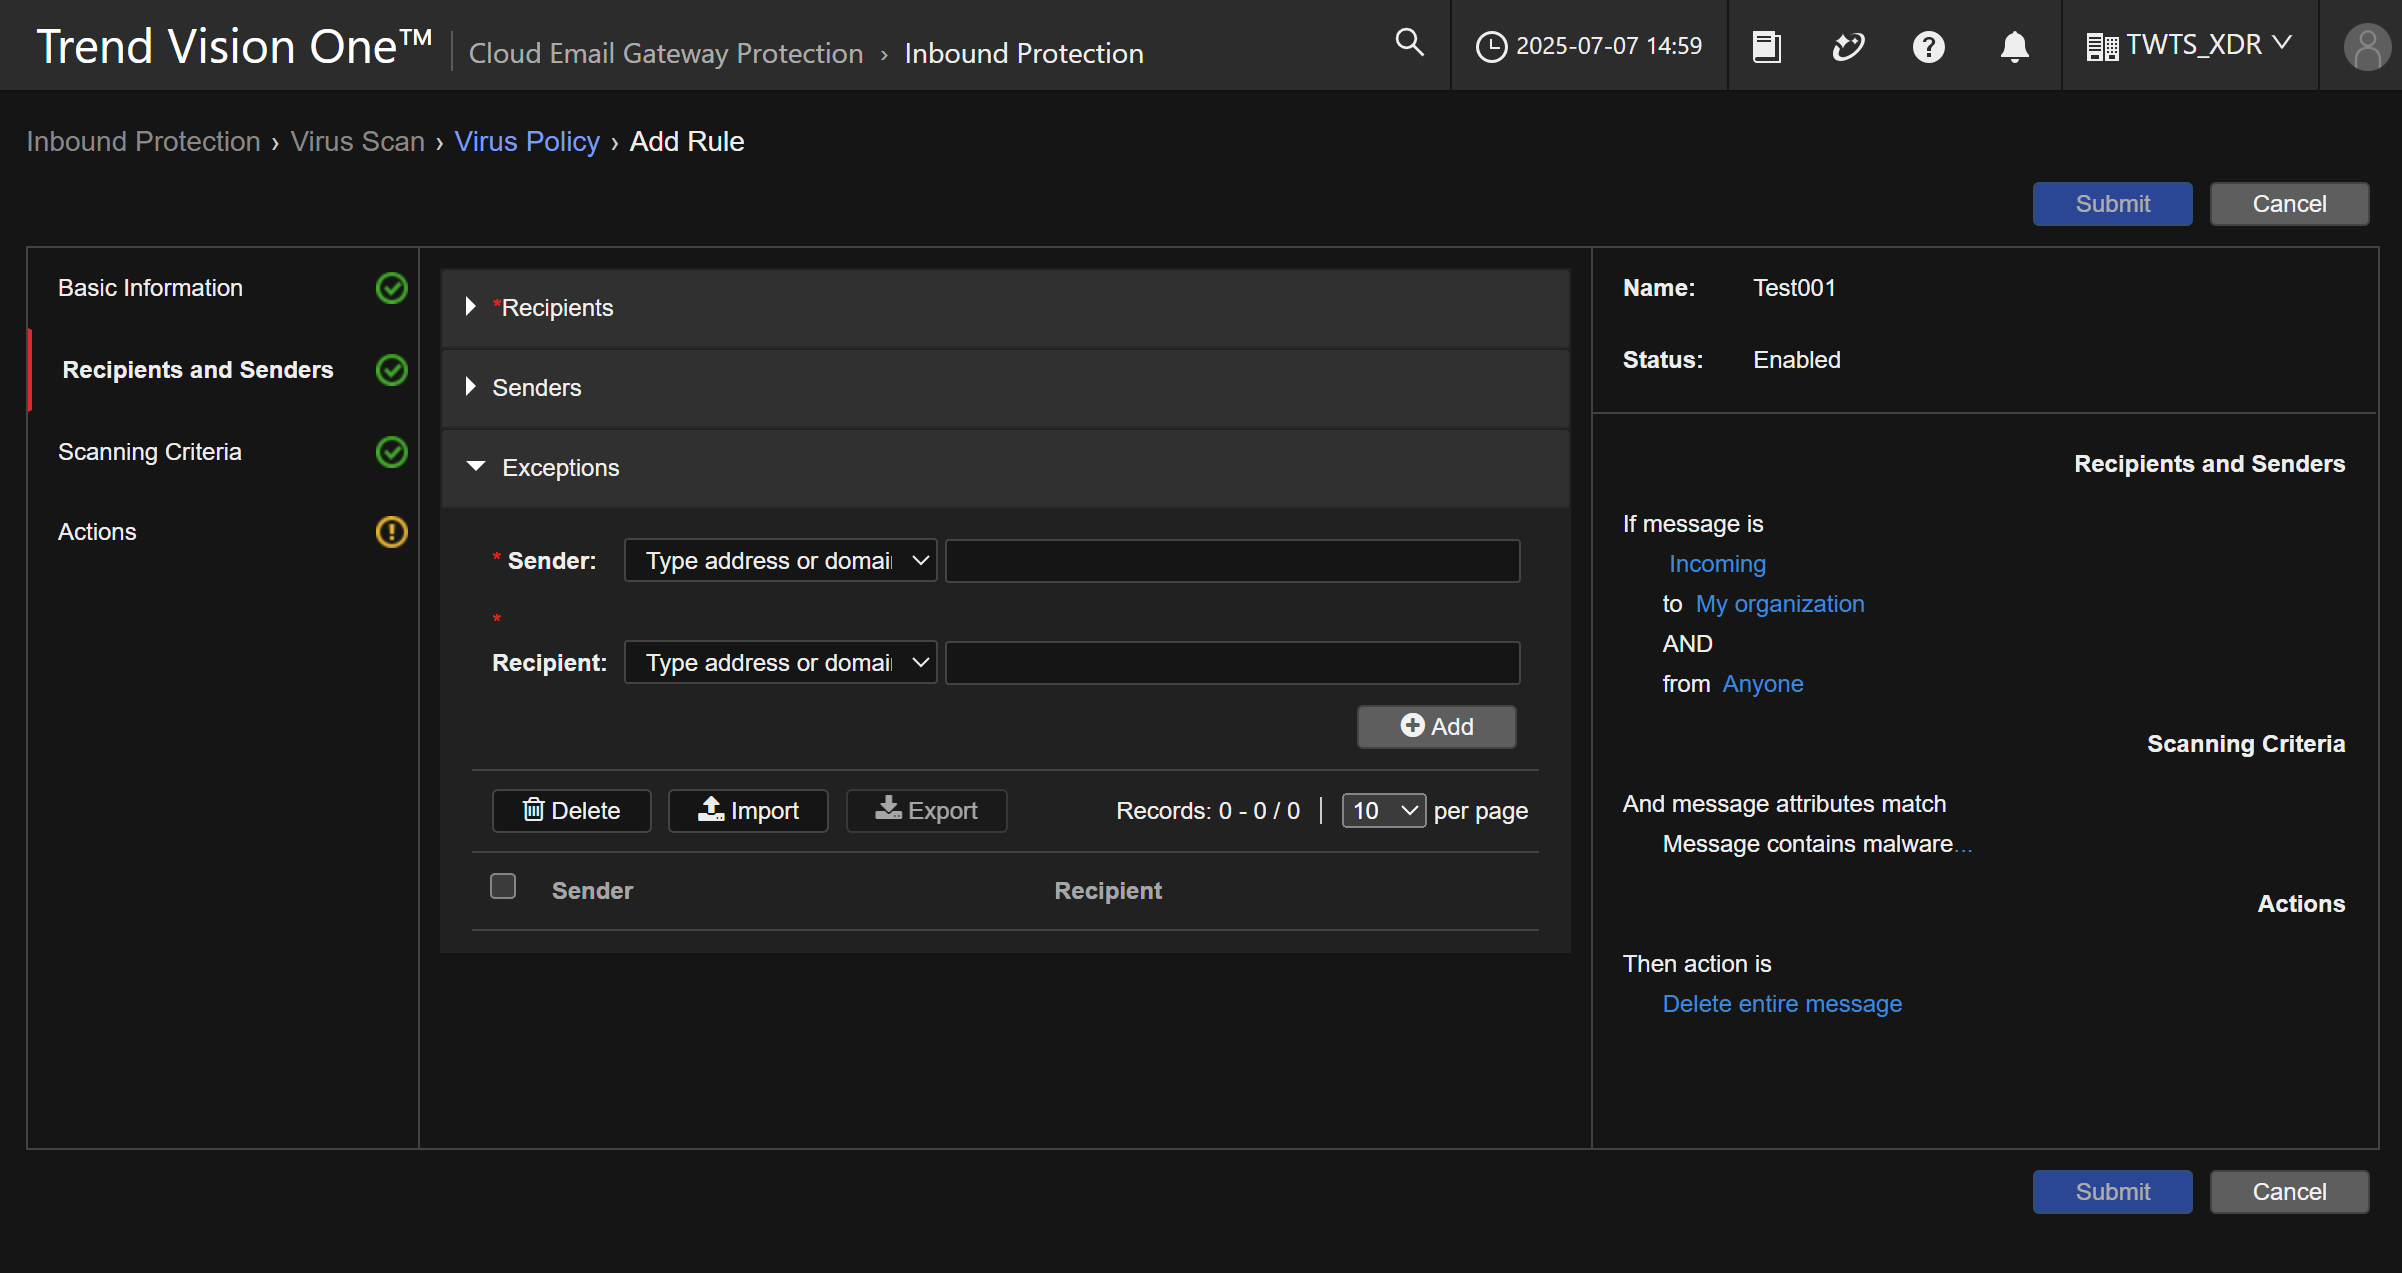Open the Virus Policy breadcrumb link
This screenshot has width=2402, height=1273.
point(527,141)
